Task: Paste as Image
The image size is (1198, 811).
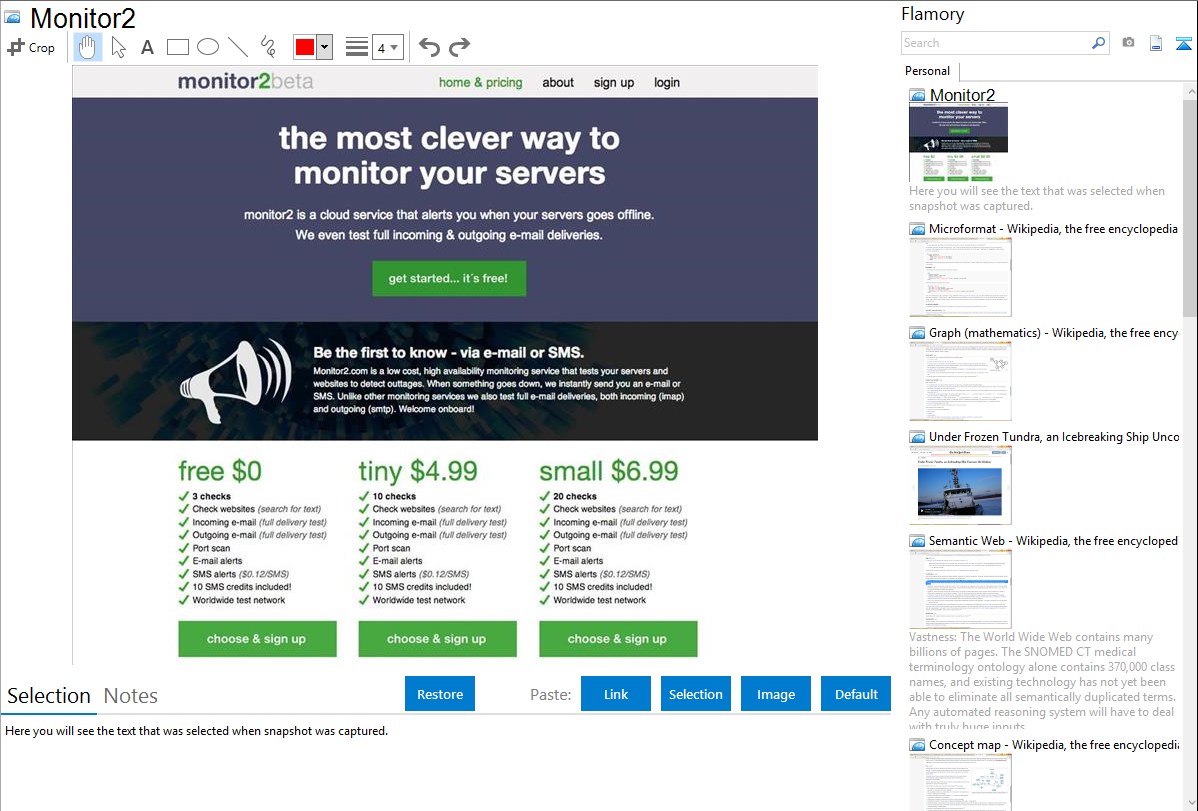Action: point(775,694)
